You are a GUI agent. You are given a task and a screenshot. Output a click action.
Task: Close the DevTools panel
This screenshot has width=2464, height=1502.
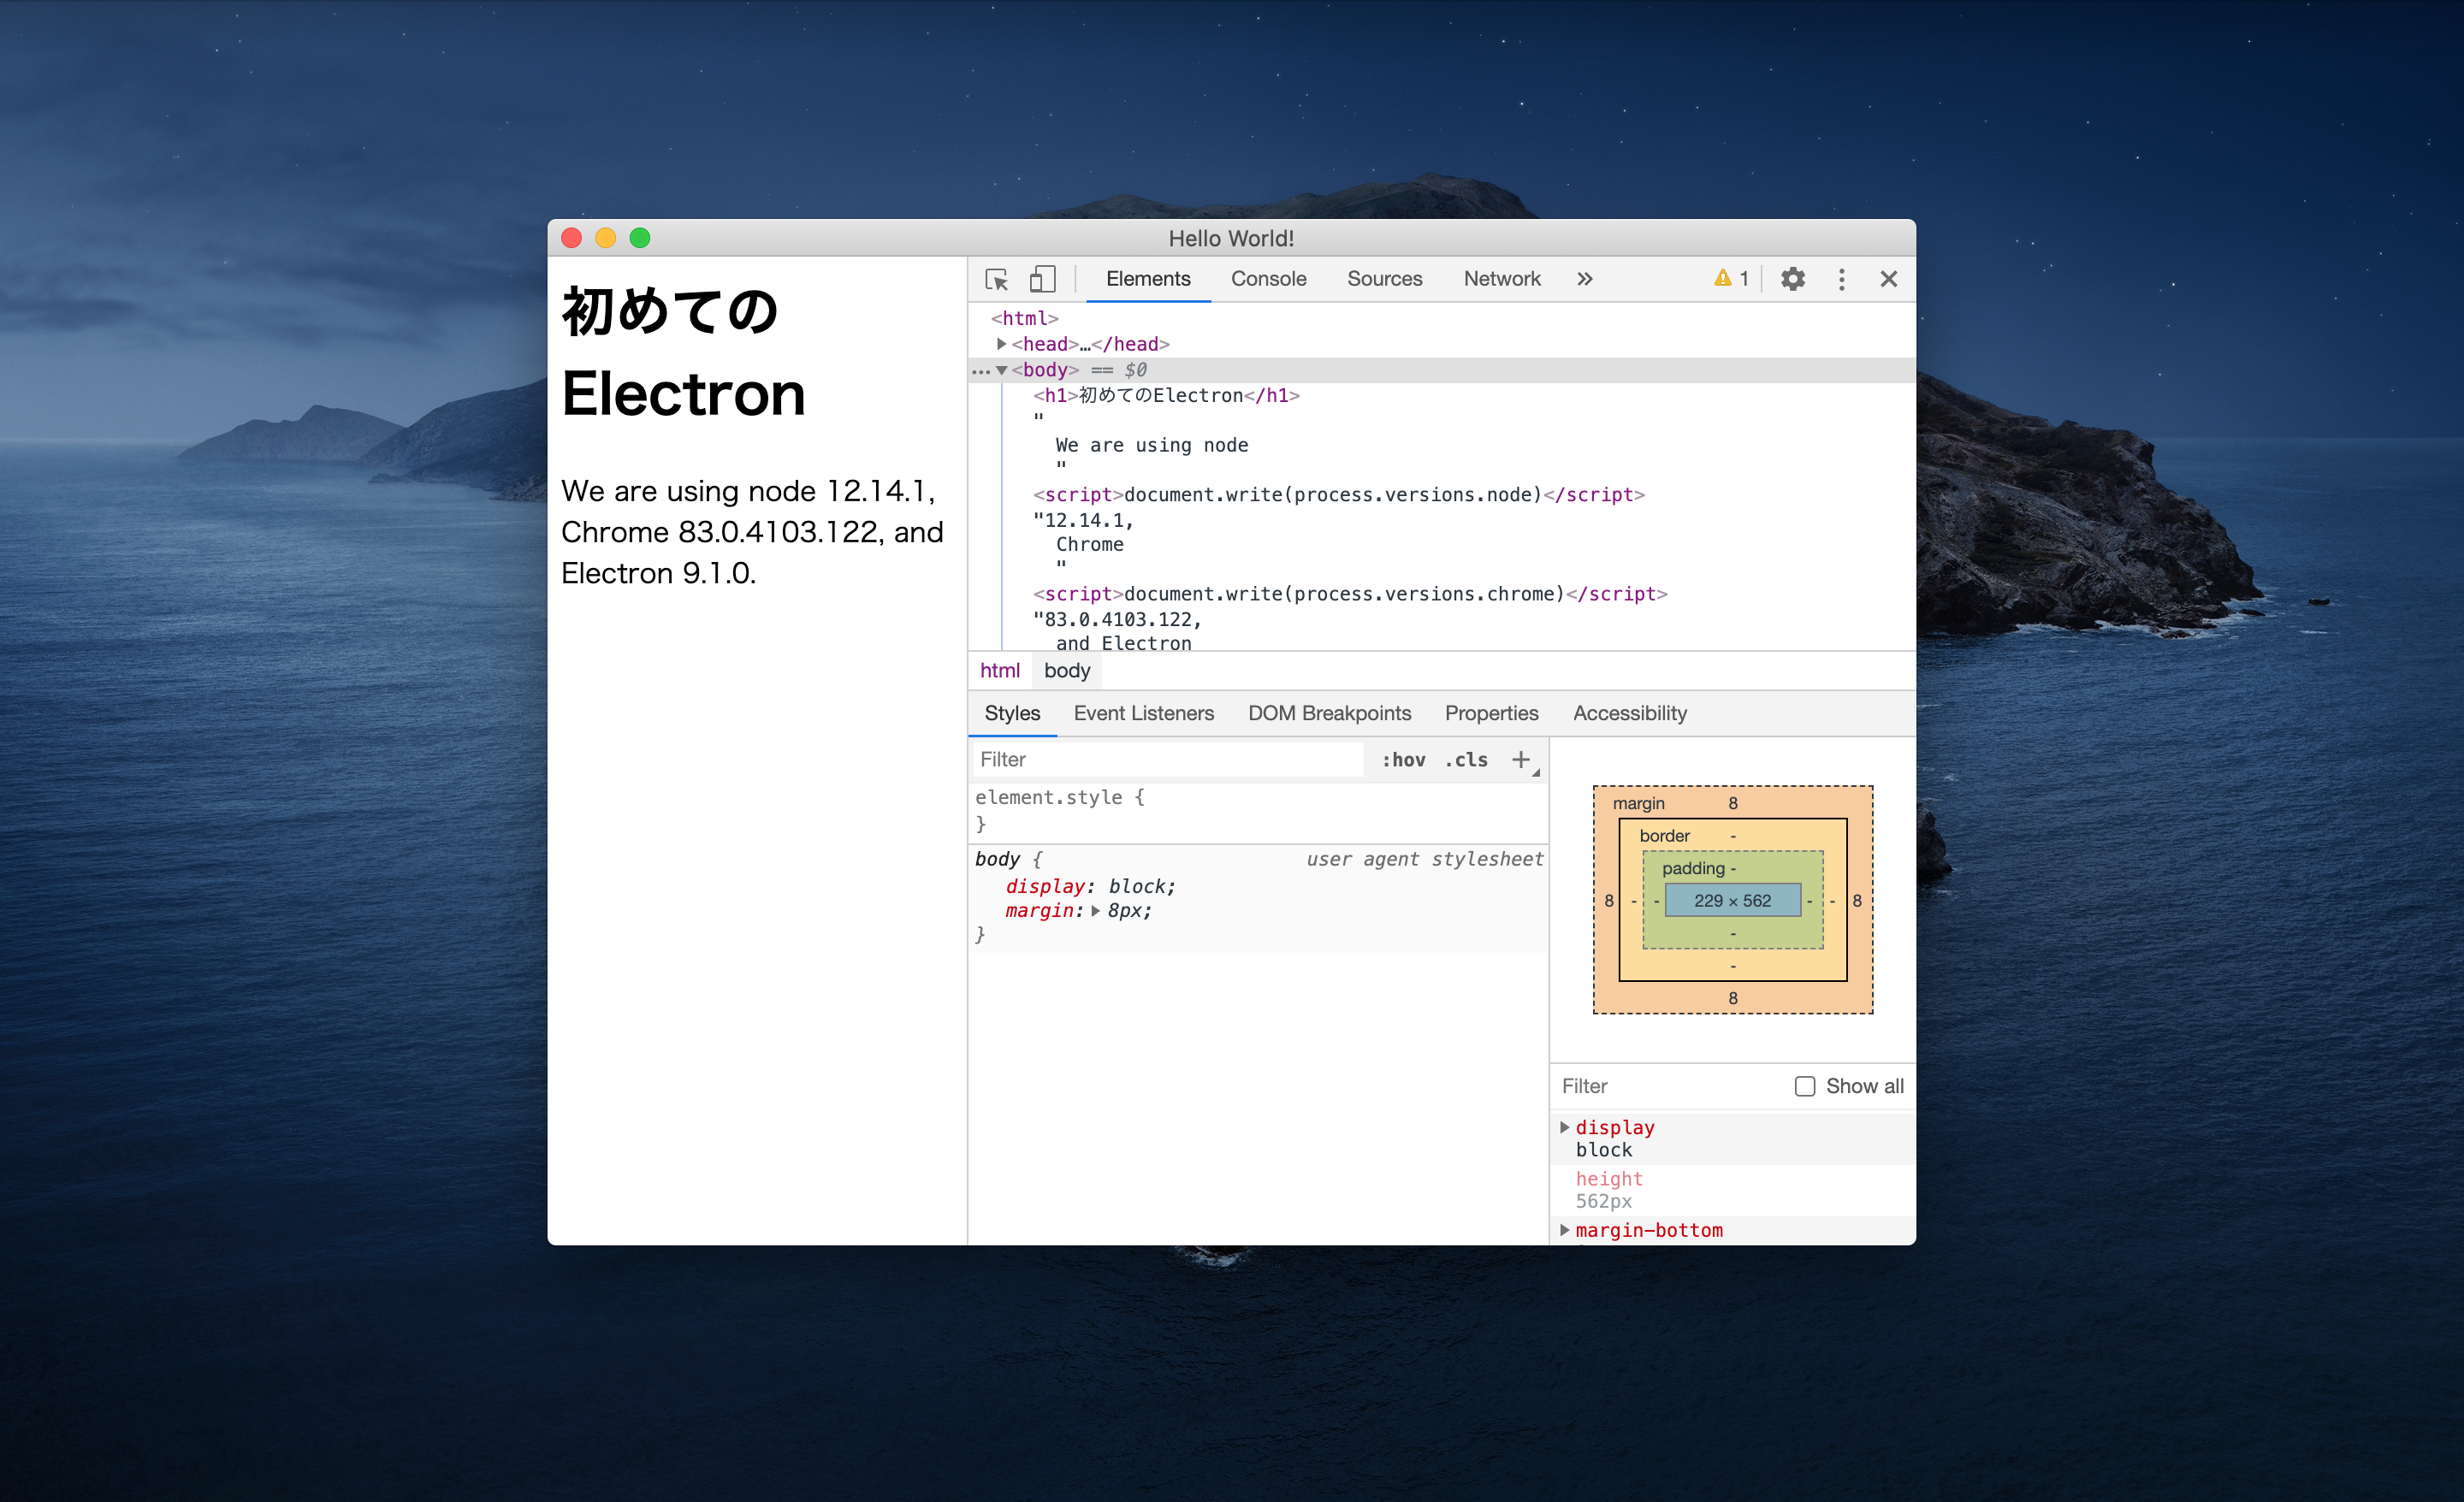1888,279
